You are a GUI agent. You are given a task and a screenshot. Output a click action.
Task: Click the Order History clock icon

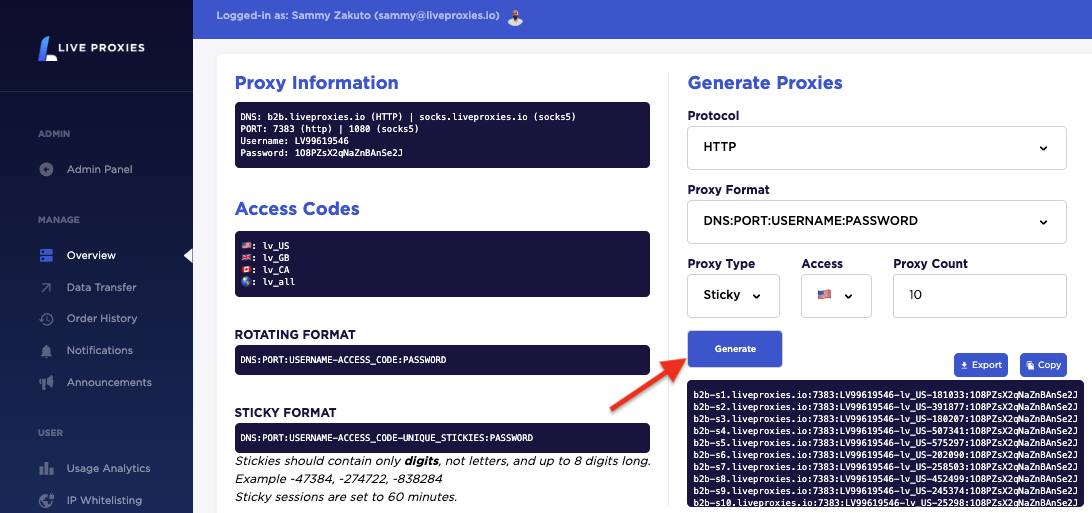click(x=46, y=319)
